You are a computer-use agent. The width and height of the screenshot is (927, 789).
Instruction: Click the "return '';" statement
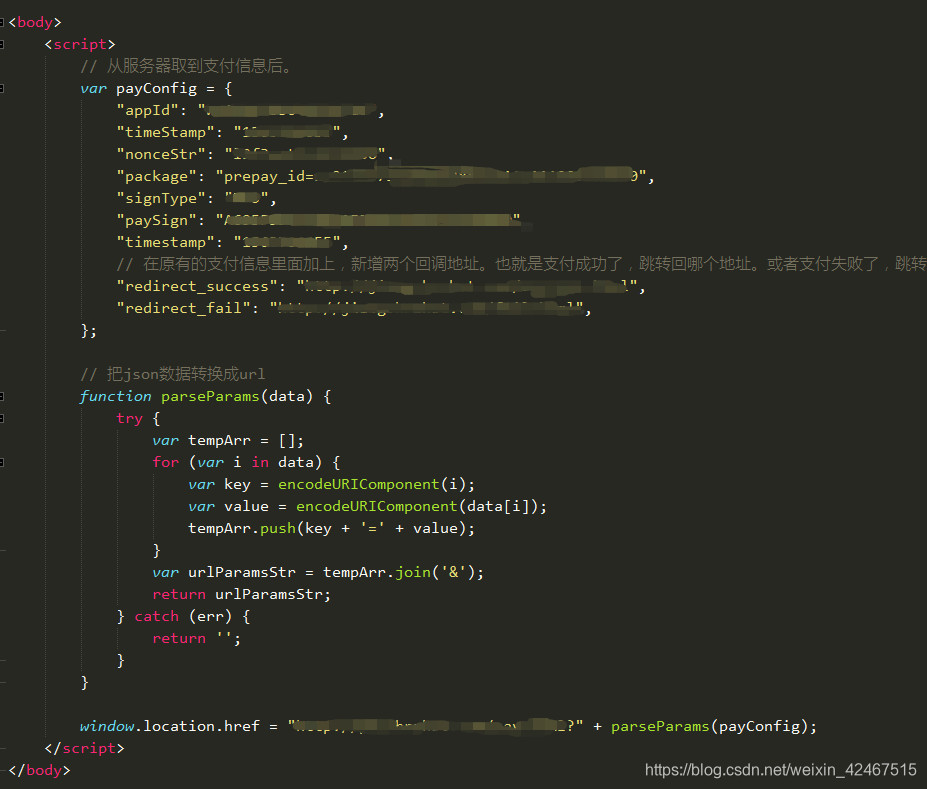click(x=197, y=638)
